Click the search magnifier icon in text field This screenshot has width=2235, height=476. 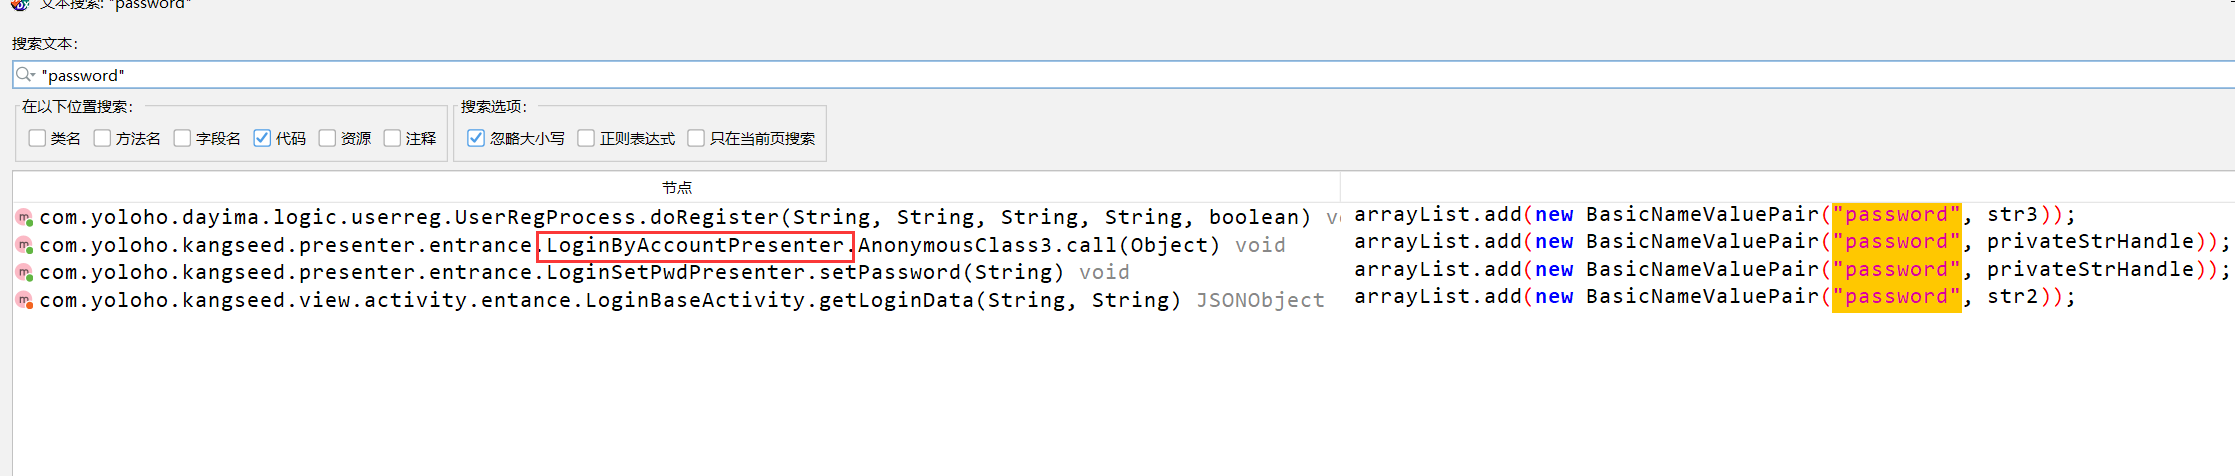(25, 75)
